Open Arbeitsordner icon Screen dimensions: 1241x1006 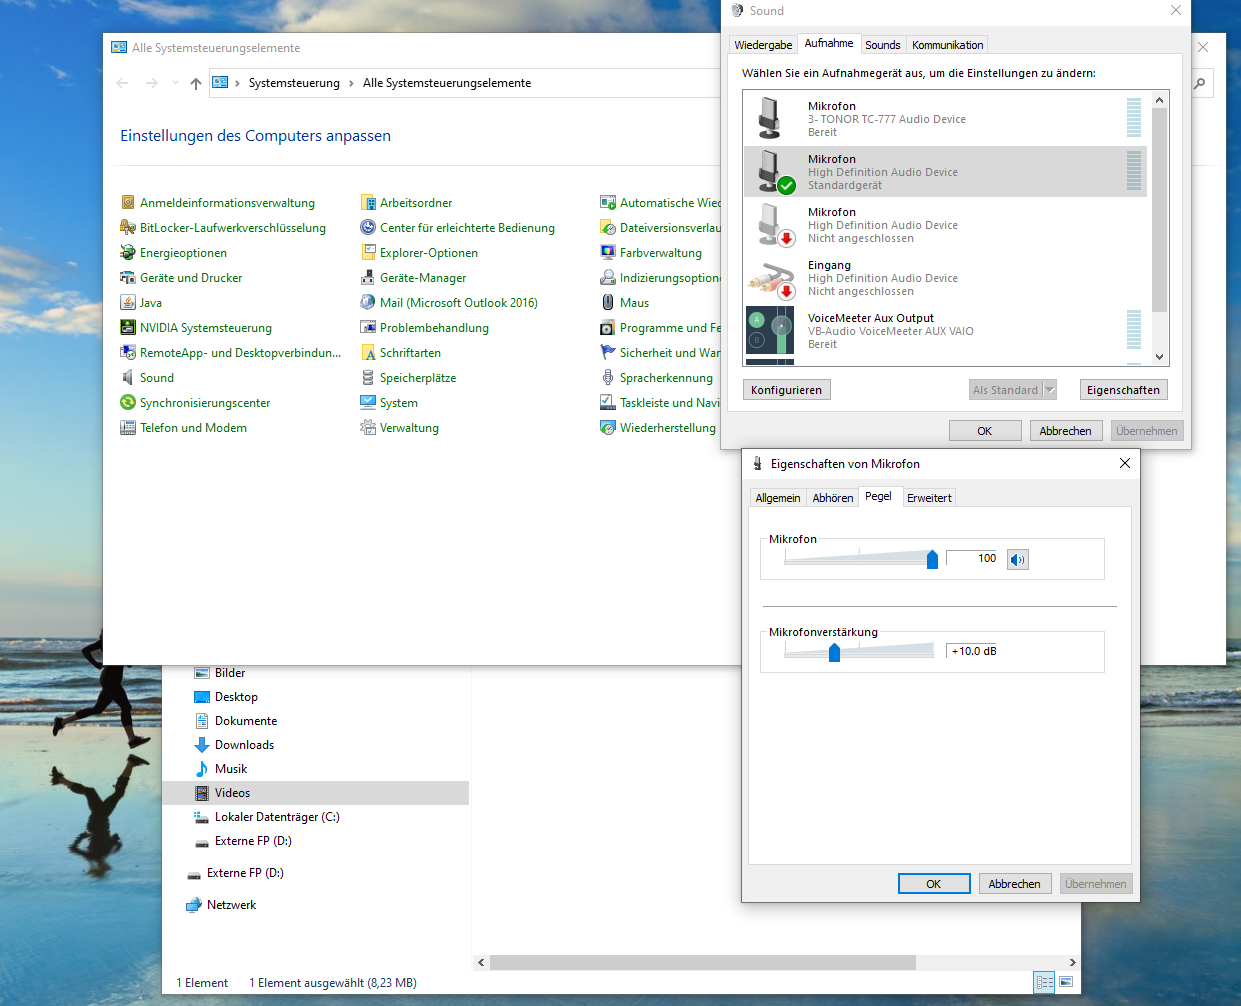tap(368, 203)
